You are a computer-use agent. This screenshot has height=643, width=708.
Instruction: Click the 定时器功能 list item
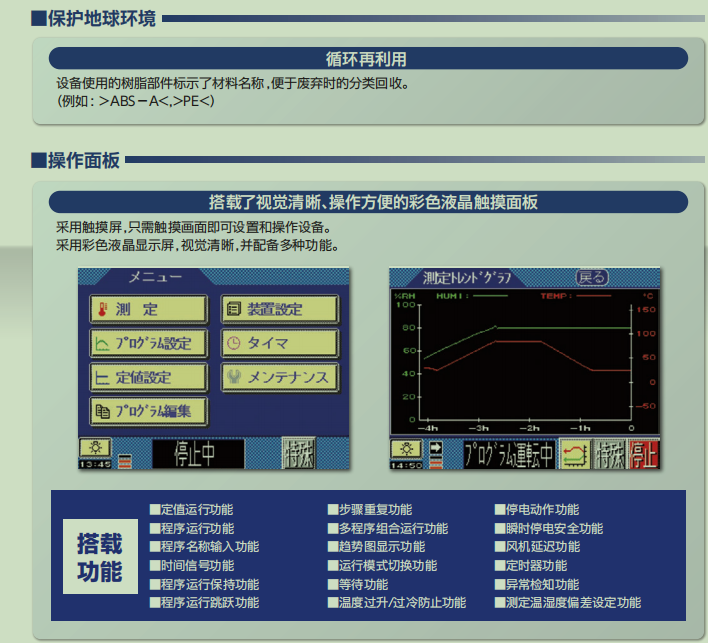(x=531, y=565)
